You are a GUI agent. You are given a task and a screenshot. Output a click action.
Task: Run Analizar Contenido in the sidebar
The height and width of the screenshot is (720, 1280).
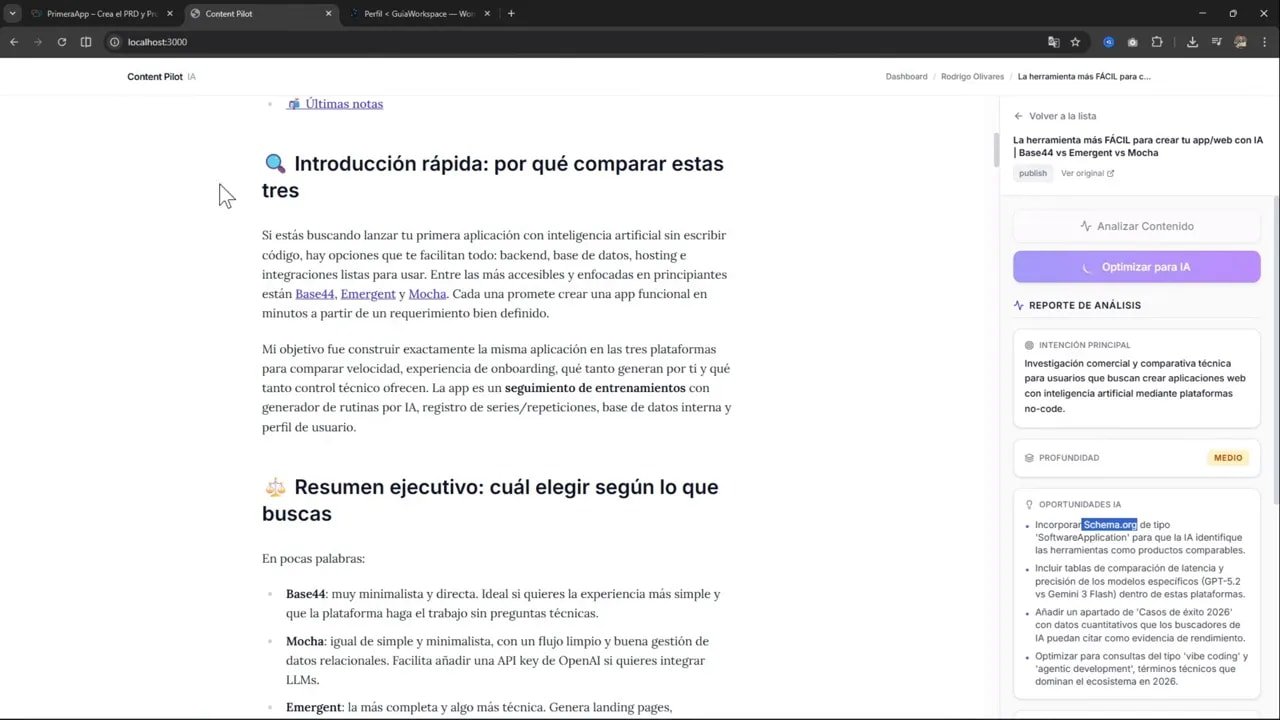1137,226
